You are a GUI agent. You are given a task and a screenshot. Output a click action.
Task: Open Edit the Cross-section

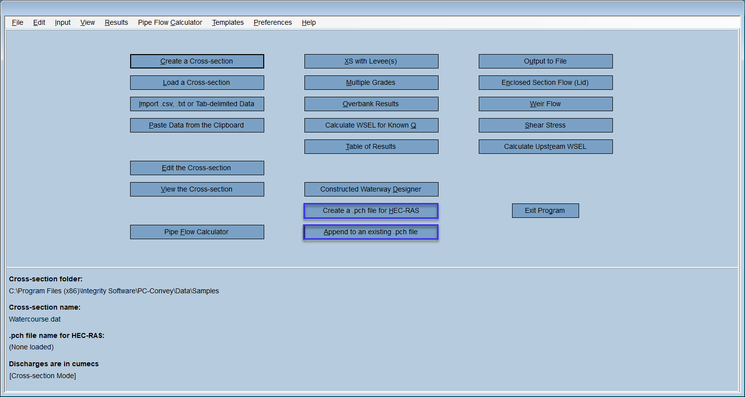[x=197, y=168]
